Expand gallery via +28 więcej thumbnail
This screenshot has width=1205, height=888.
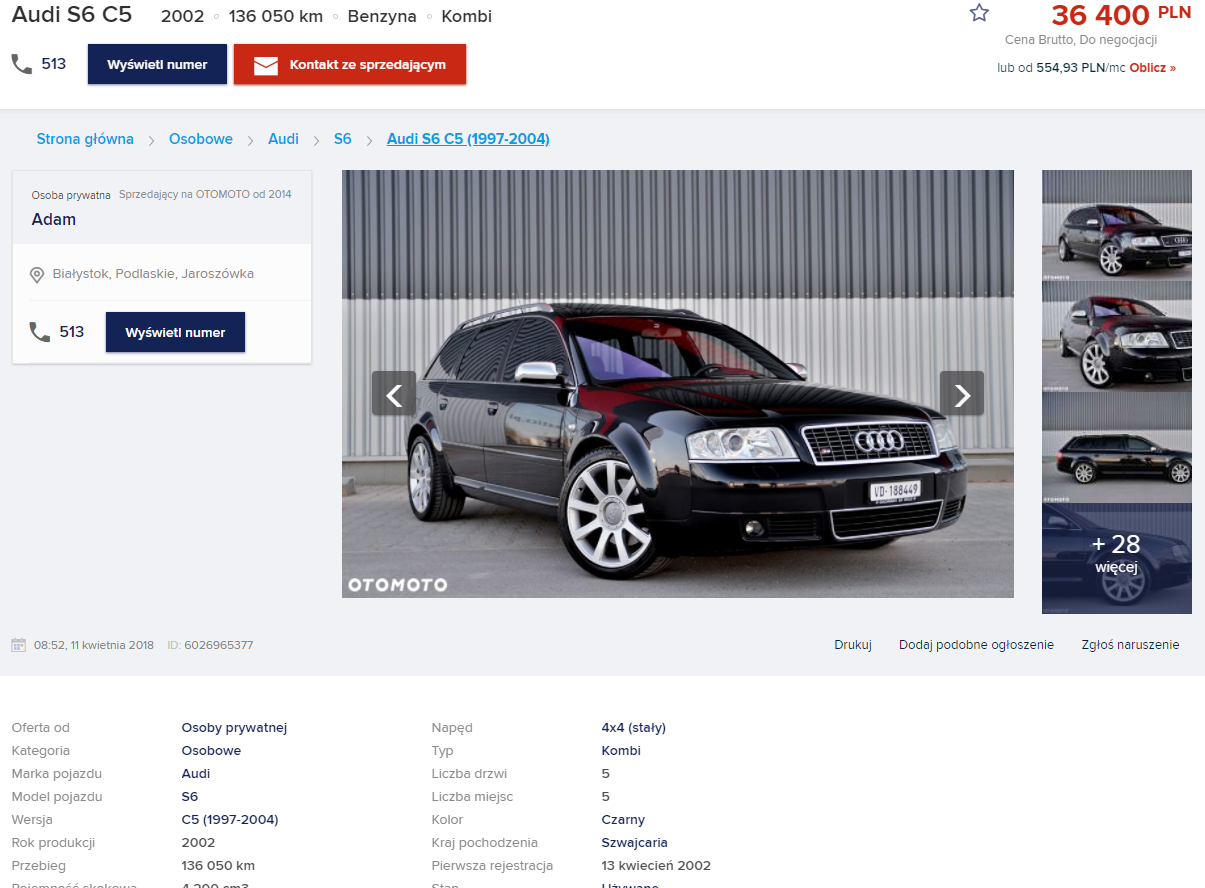[1116, 557]
